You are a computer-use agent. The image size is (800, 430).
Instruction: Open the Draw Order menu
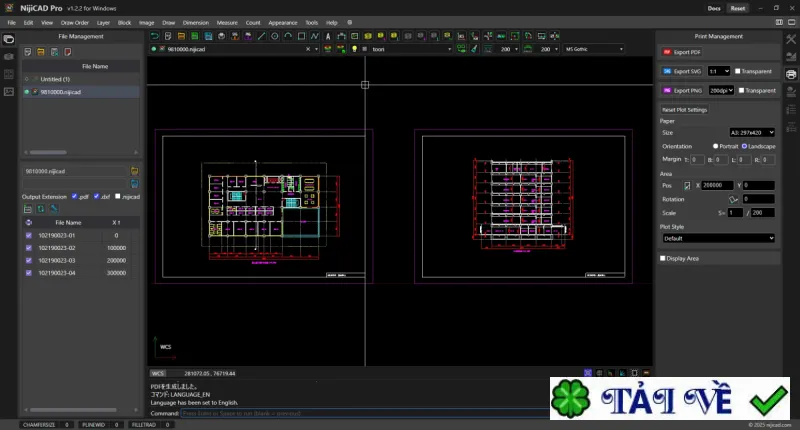(x=74, y=22)
